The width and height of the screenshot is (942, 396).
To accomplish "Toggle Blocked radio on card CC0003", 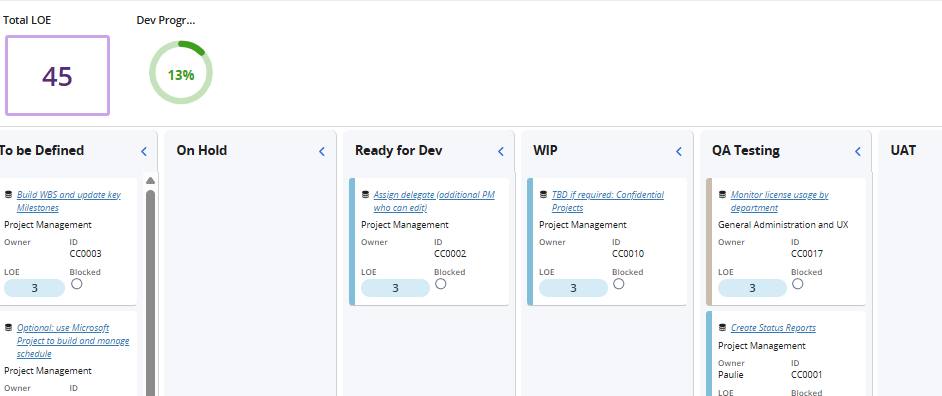I will point(76,284).
